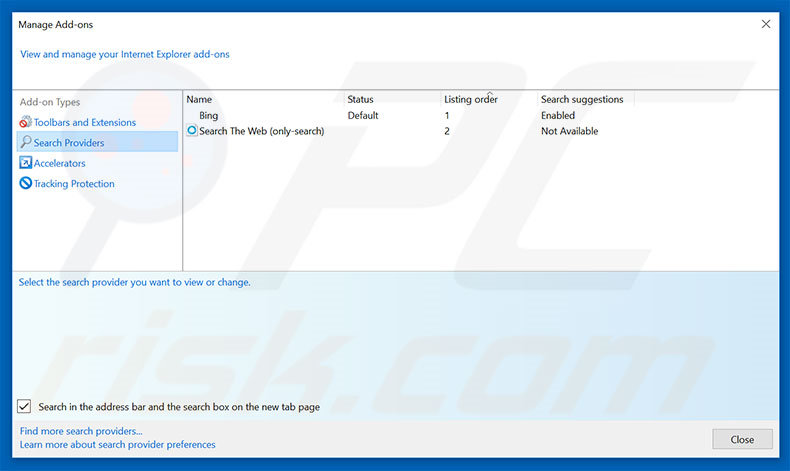Image resolution: width=790 pixels, height=471 pixels.
Task: Click listing order 1 cell for Bing
Action: click(x=447, y=115)
